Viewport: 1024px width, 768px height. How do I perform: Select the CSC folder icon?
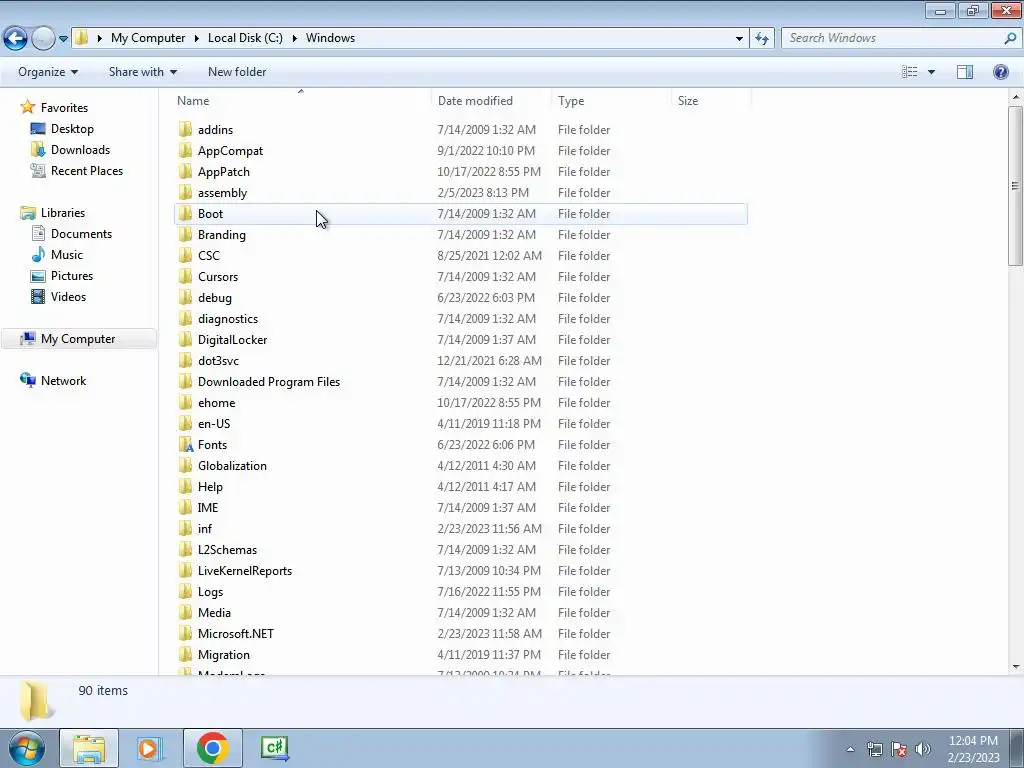tap(185, 255)
